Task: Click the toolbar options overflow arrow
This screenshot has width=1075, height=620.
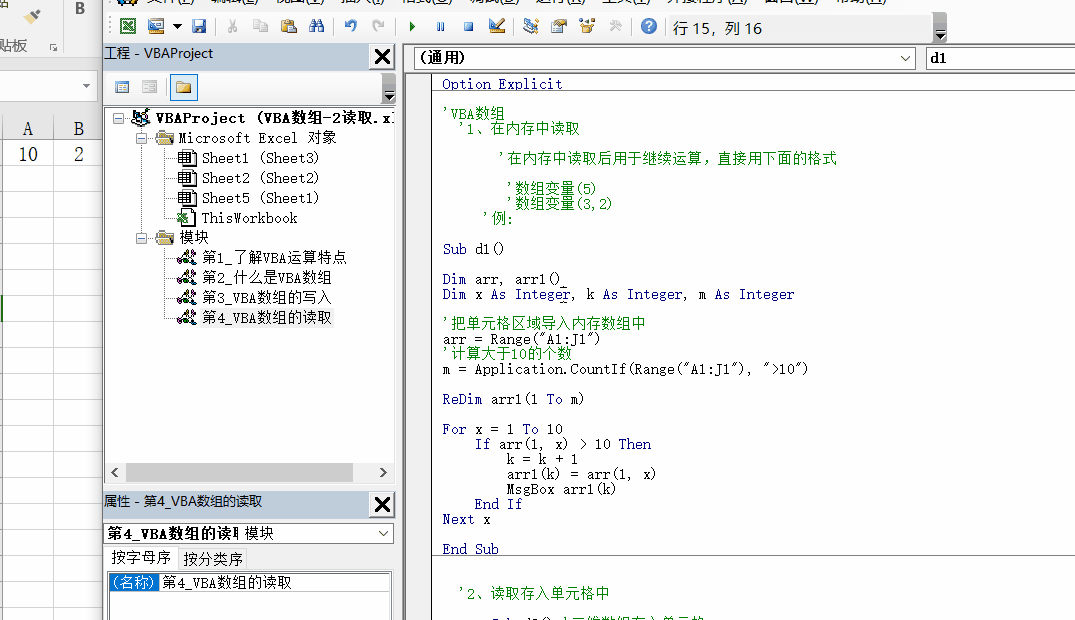Action: pos(940,28)
